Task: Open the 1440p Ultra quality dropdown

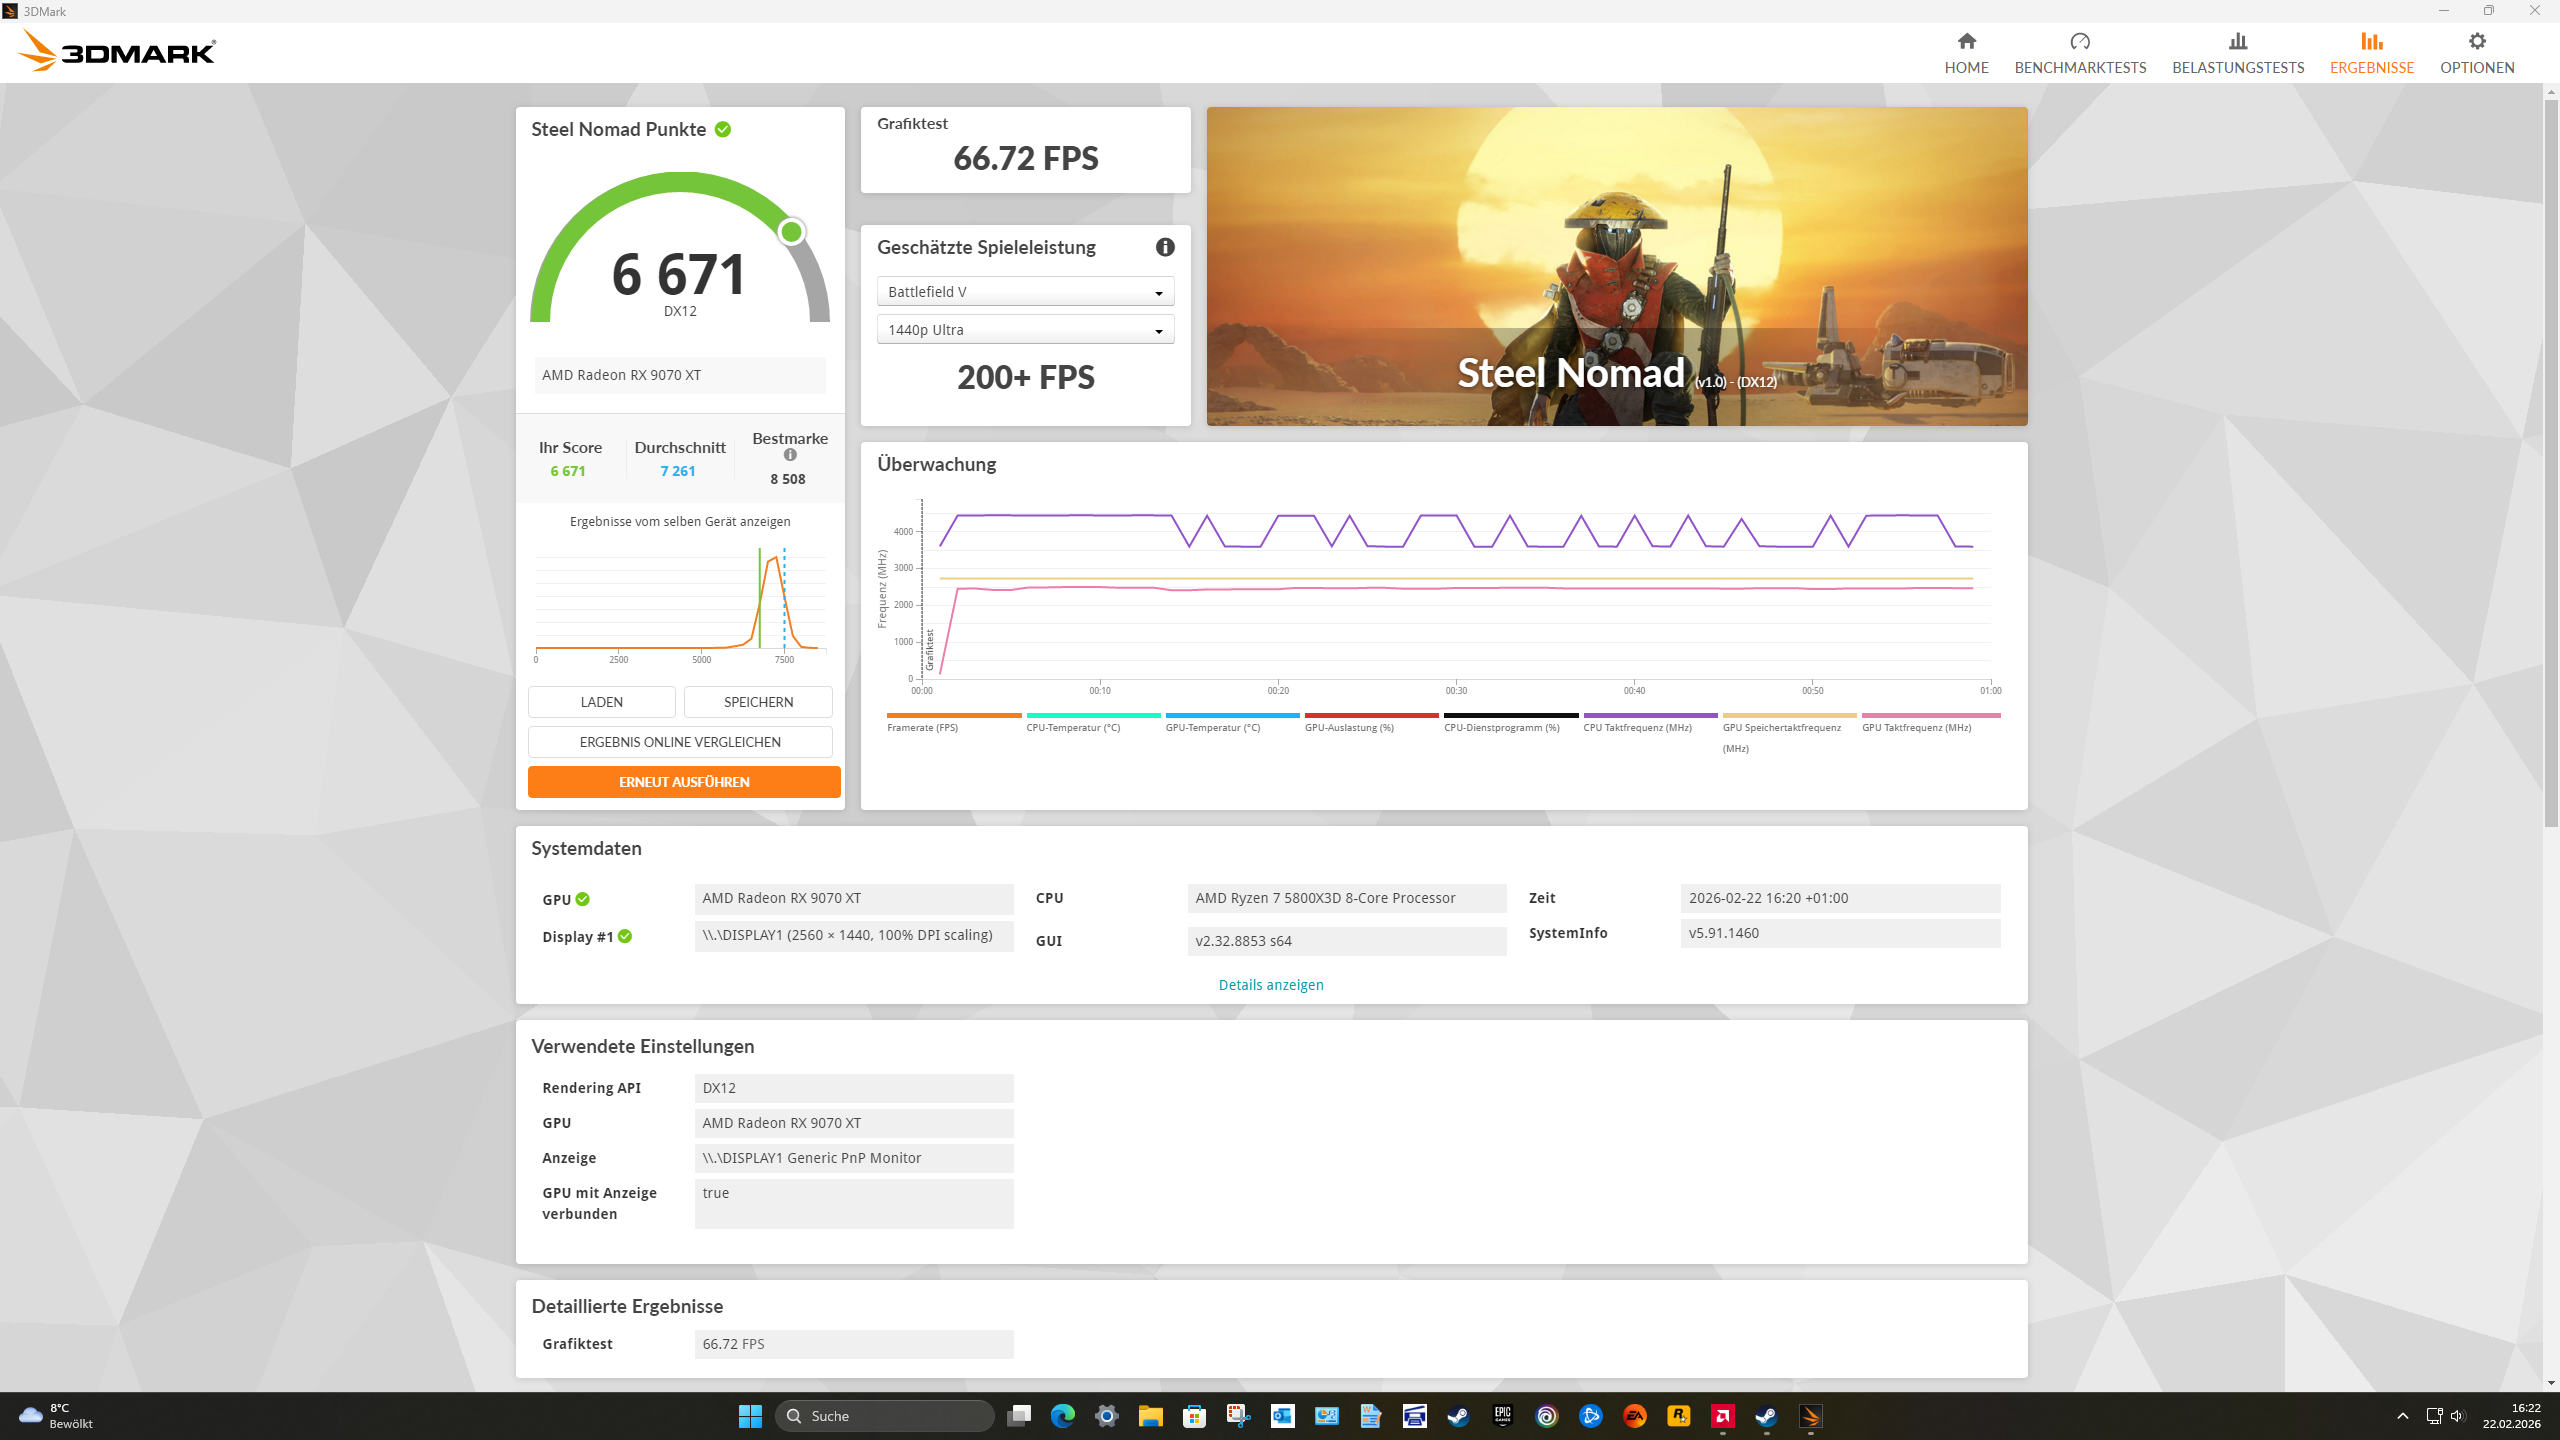Action: pos(1024,329)
